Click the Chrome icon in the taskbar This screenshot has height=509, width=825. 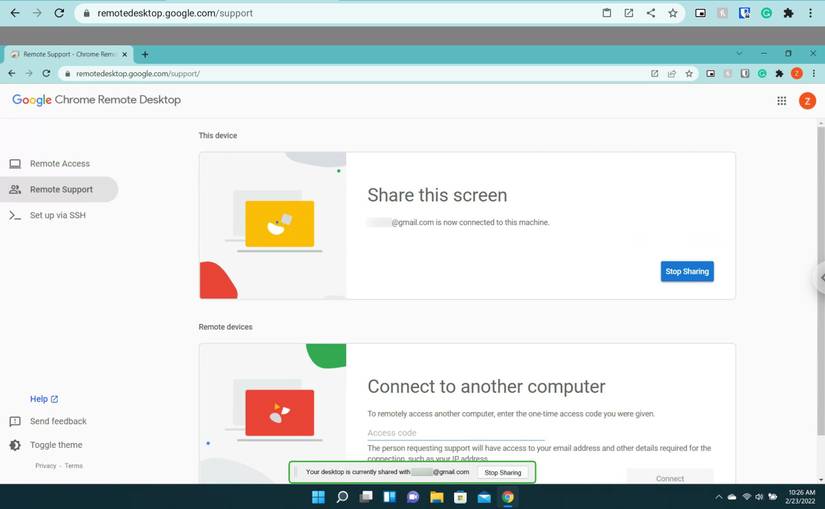[x=508, y=497]
